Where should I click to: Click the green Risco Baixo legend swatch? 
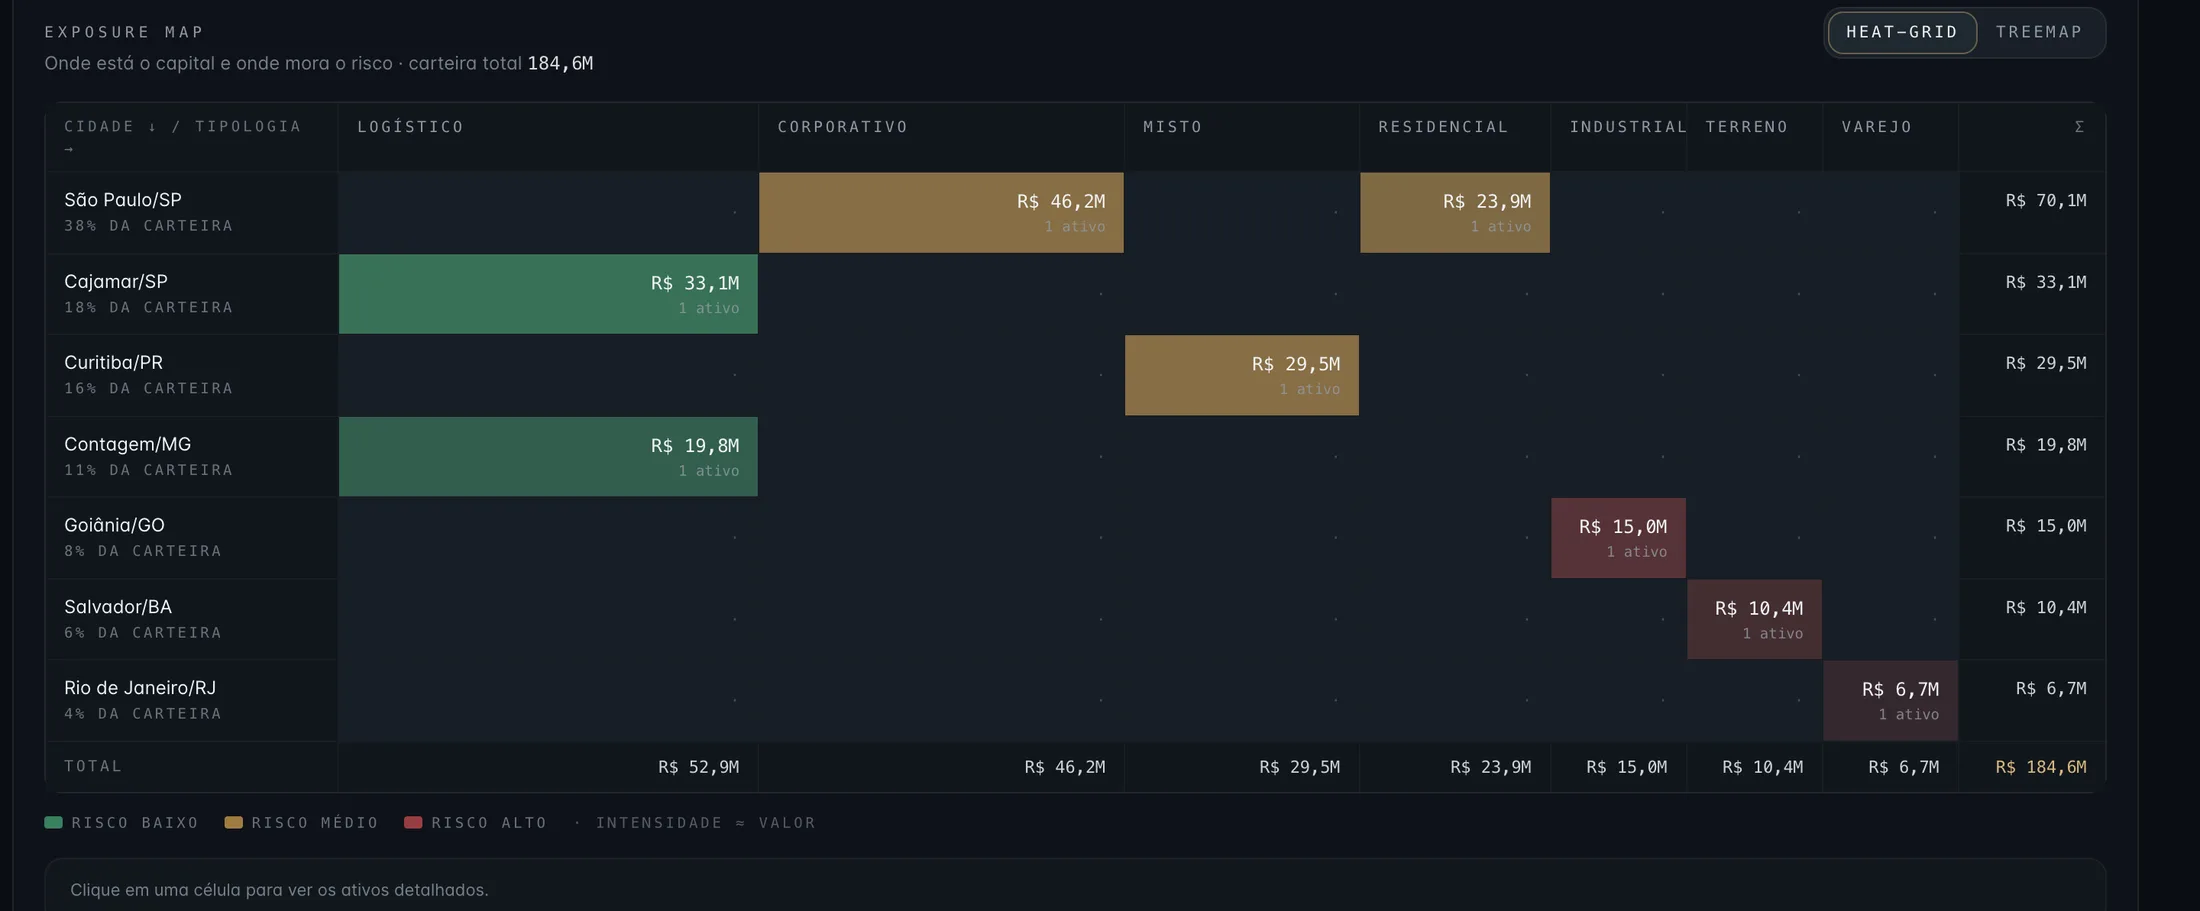53,822
